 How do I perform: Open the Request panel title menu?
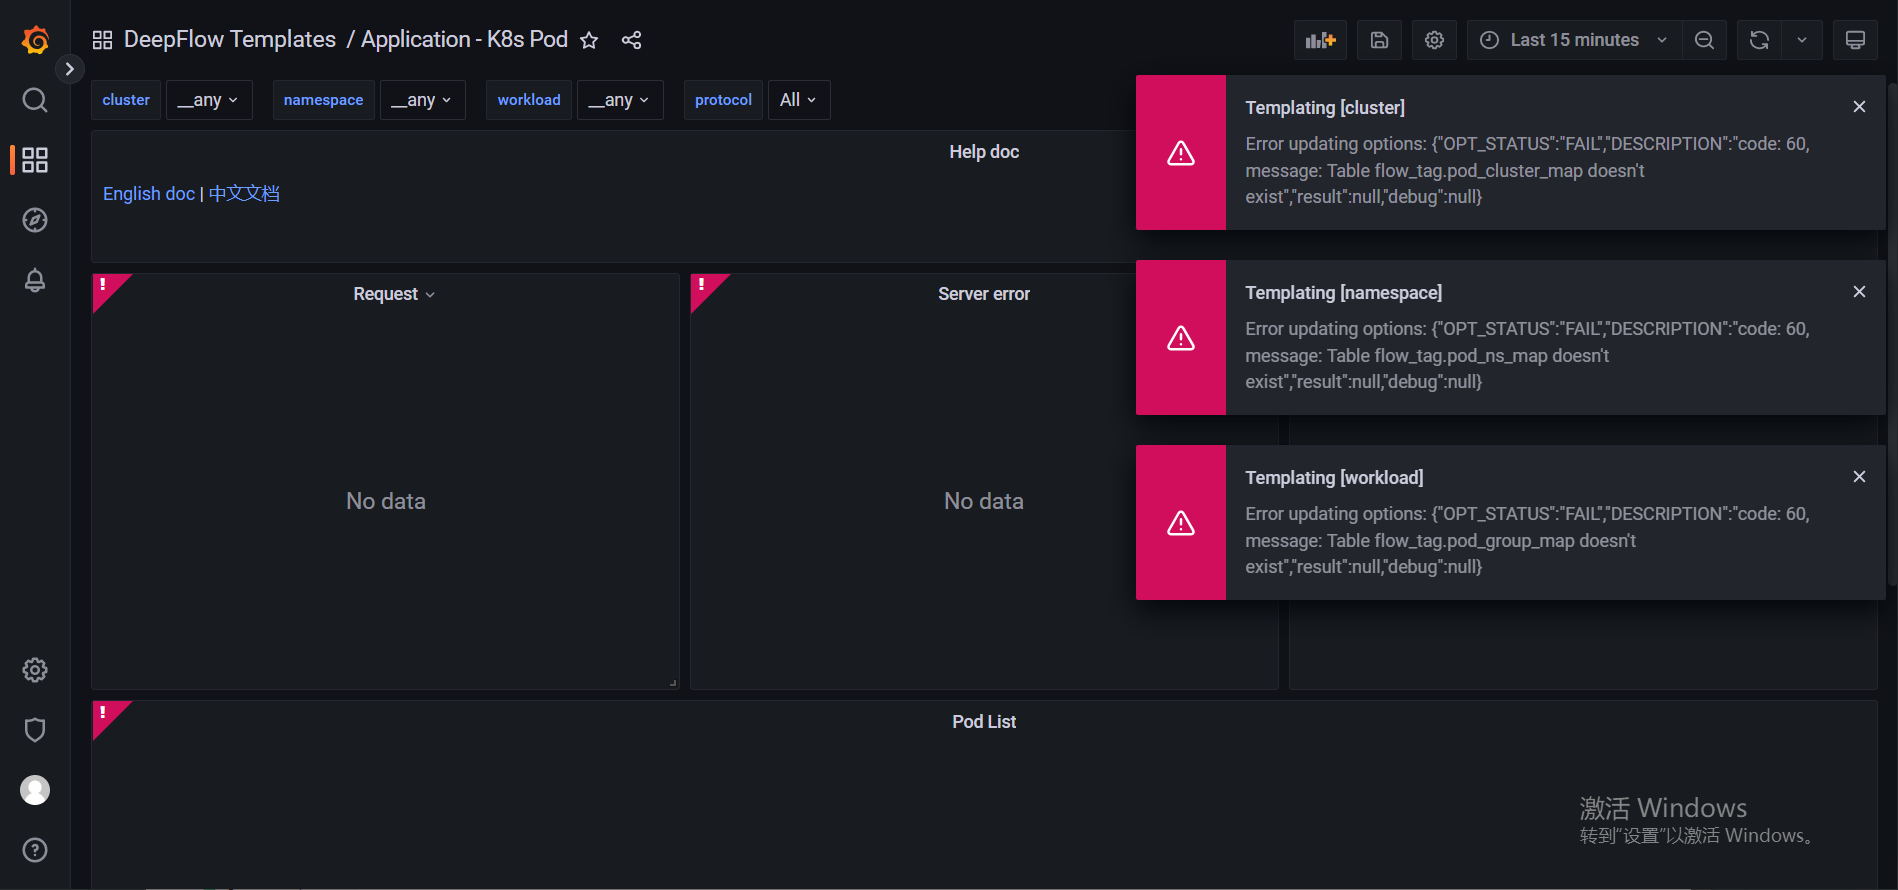[394, 294]
